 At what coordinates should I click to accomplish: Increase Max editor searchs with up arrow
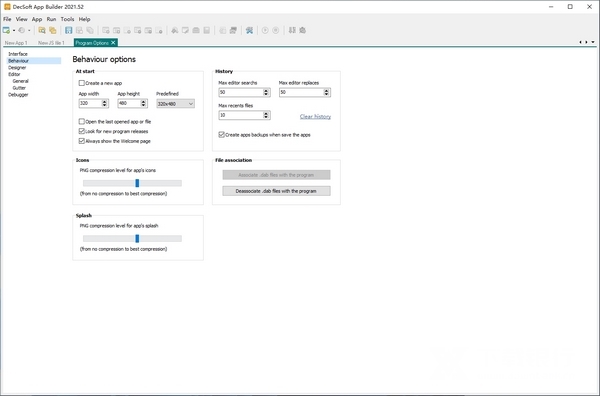pos(266,90)
